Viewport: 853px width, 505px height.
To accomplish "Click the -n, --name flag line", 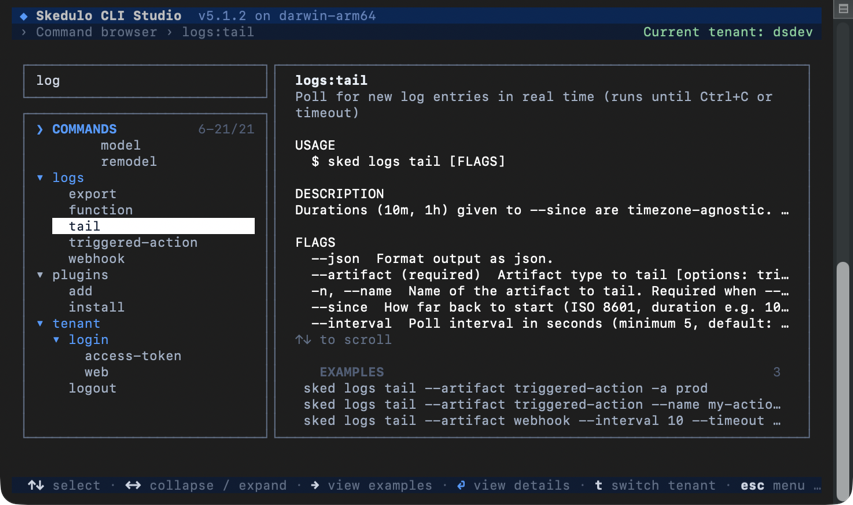I will (x=550, y=291).
